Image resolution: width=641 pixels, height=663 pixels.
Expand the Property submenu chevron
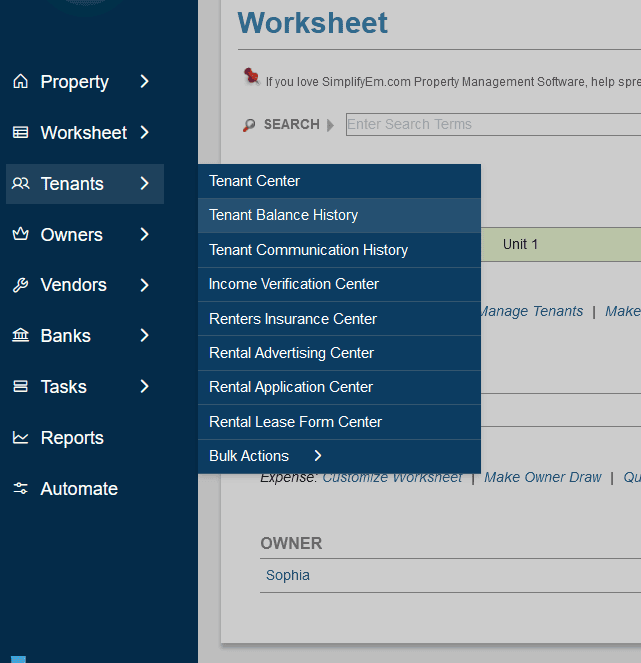145,82
